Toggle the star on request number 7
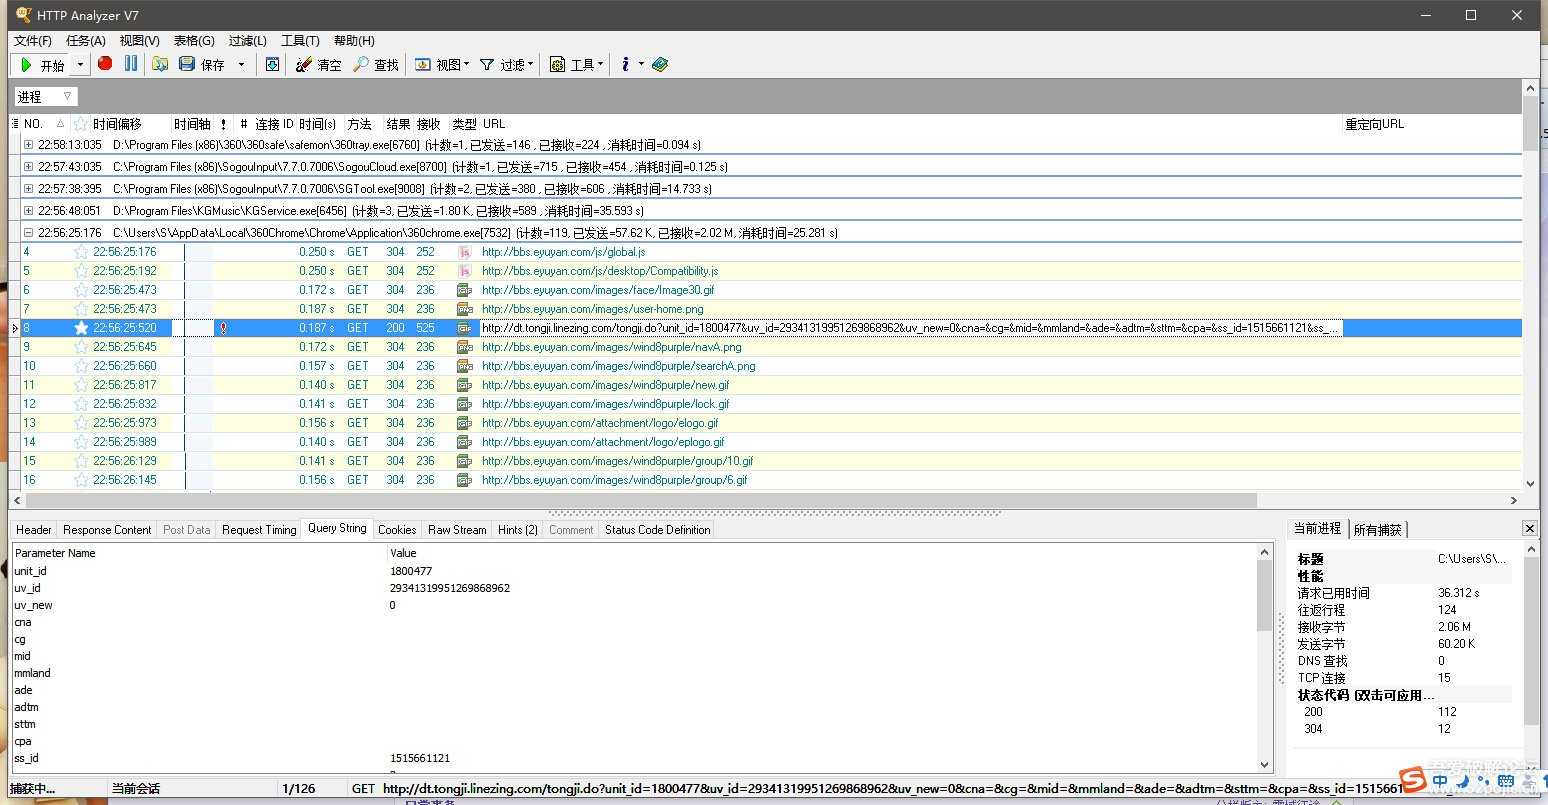 tap(81, 309)
